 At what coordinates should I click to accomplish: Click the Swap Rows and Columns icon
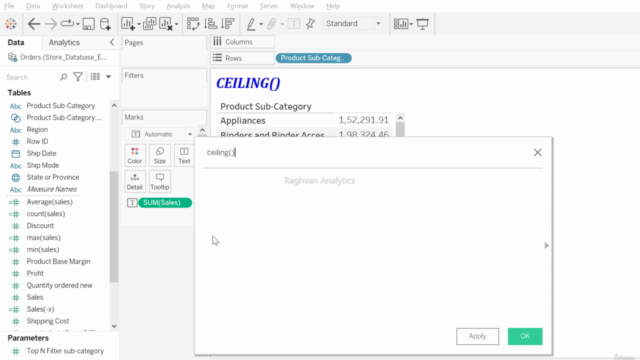193,24
